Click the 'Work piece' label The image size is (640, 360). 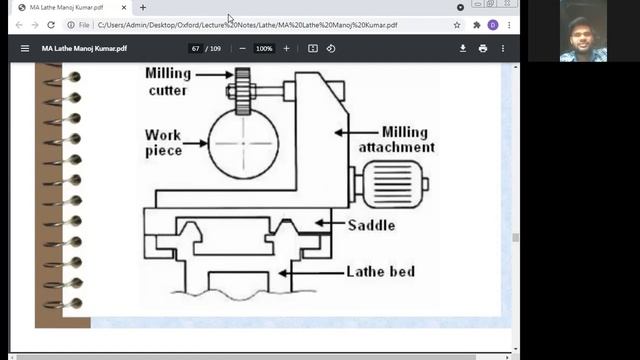[163, 143]
